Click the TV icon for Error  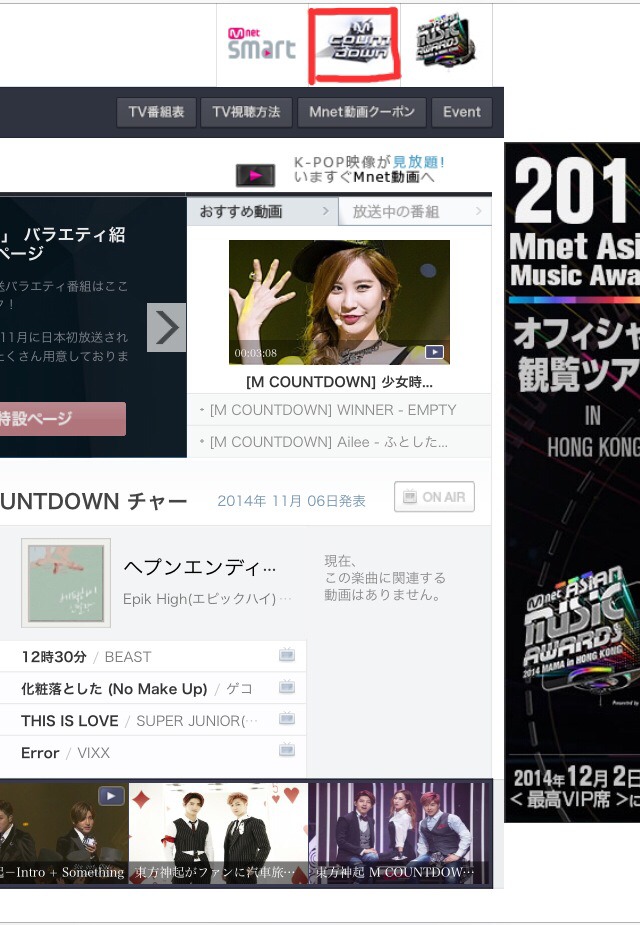pos(287,750)
